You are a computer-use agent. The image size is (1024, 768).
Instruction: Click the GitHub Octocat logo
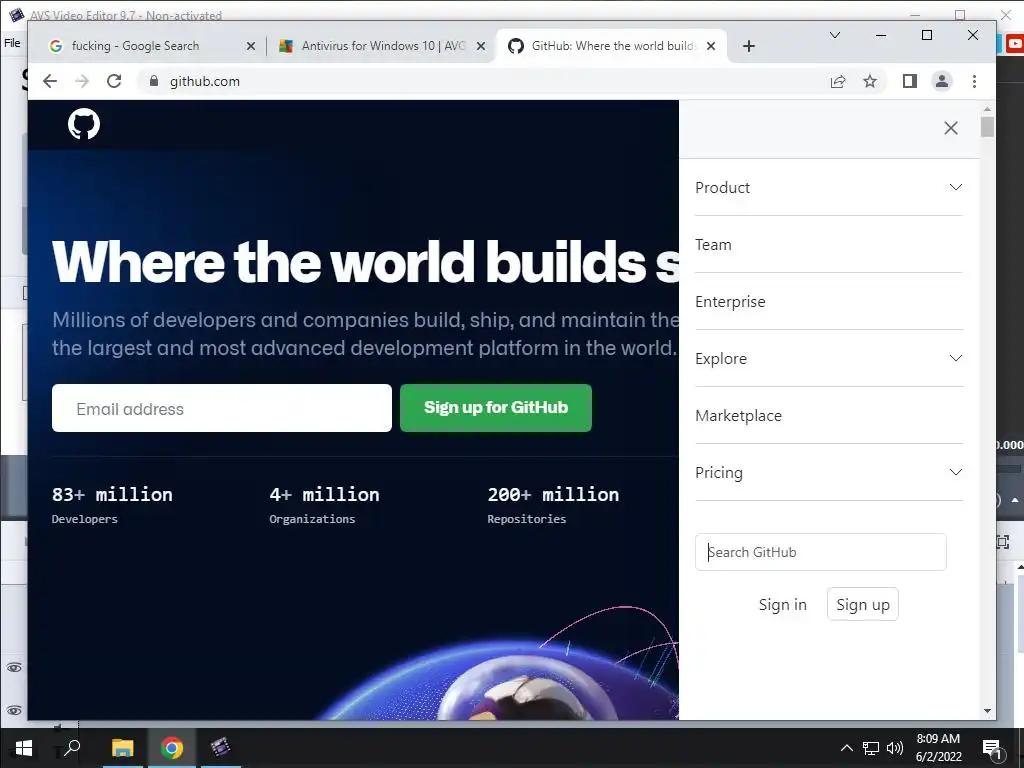pyautogui.click(x=84, y=124)
